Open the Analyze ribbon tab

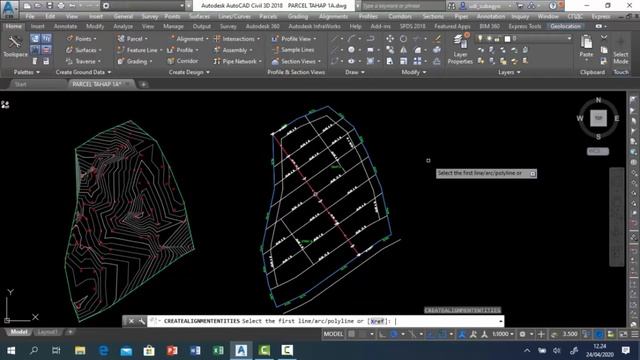(x=123, y=26)
